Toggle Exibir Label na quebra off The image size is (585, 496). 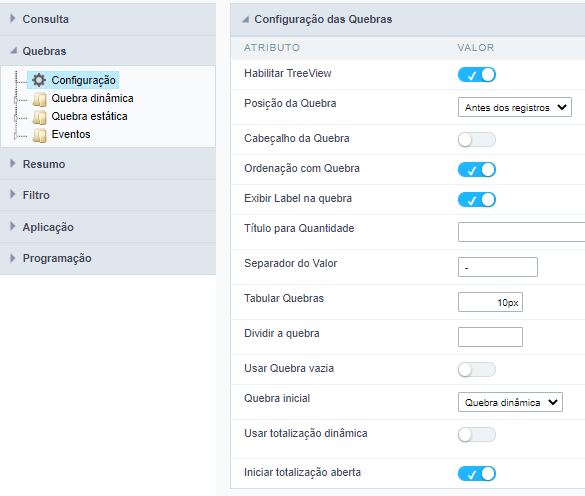tap(476, 199)
